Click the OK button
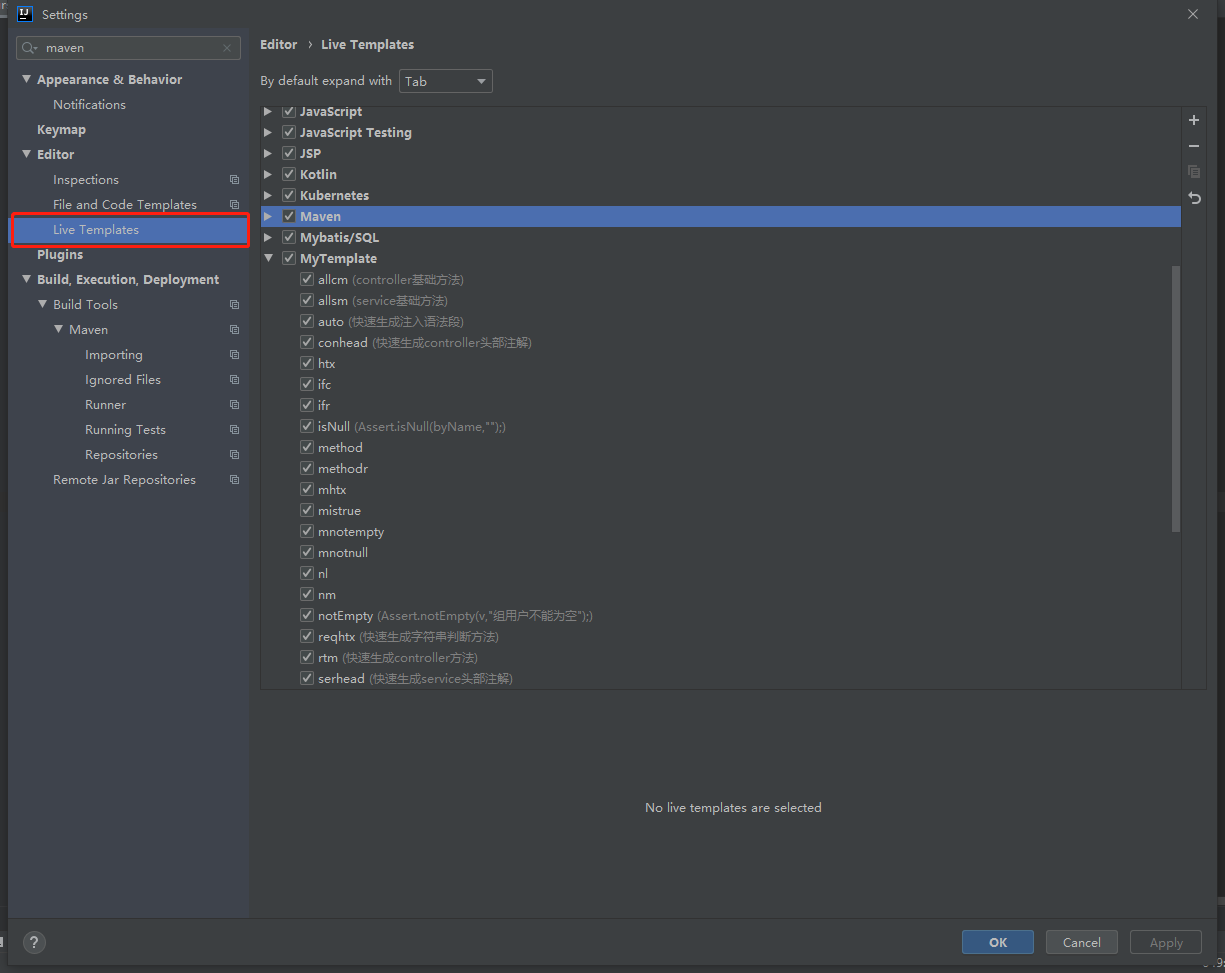 (x=998, y=942)
